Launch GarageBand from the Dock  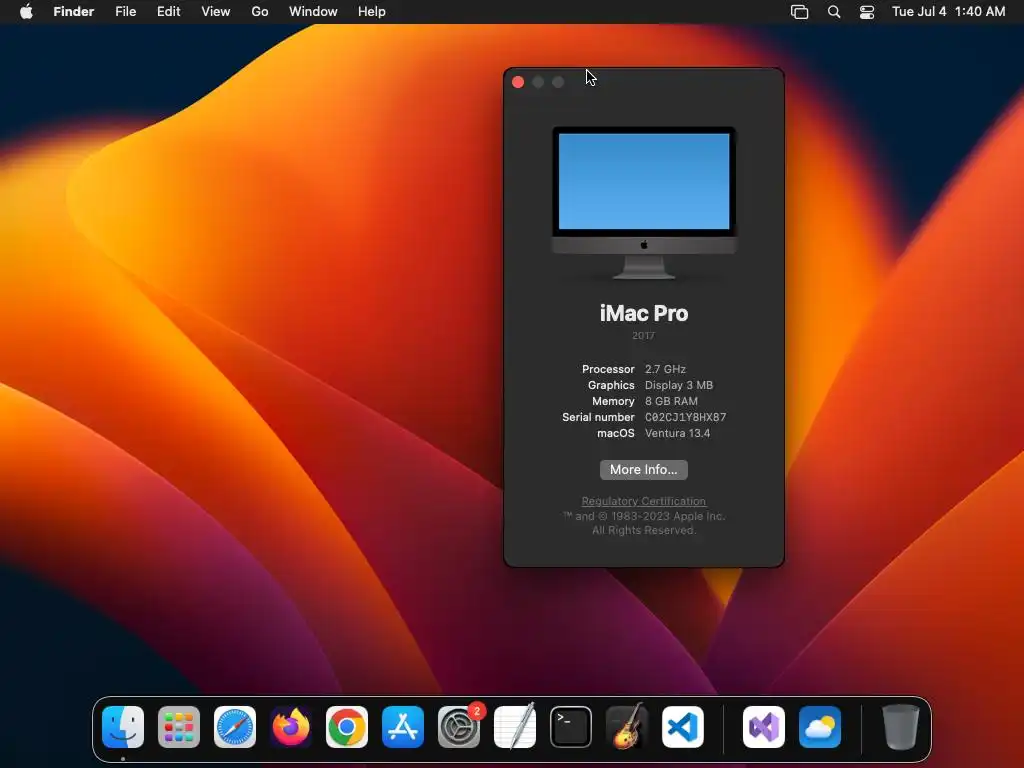pos(627,727)
